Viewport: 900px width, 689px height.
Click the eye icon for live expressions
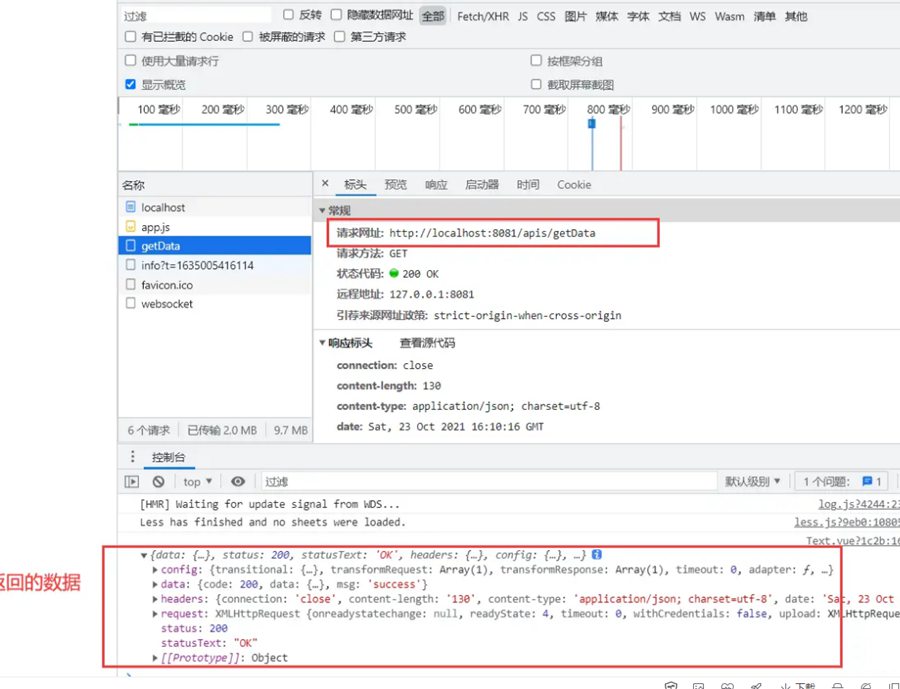point(238,481)
